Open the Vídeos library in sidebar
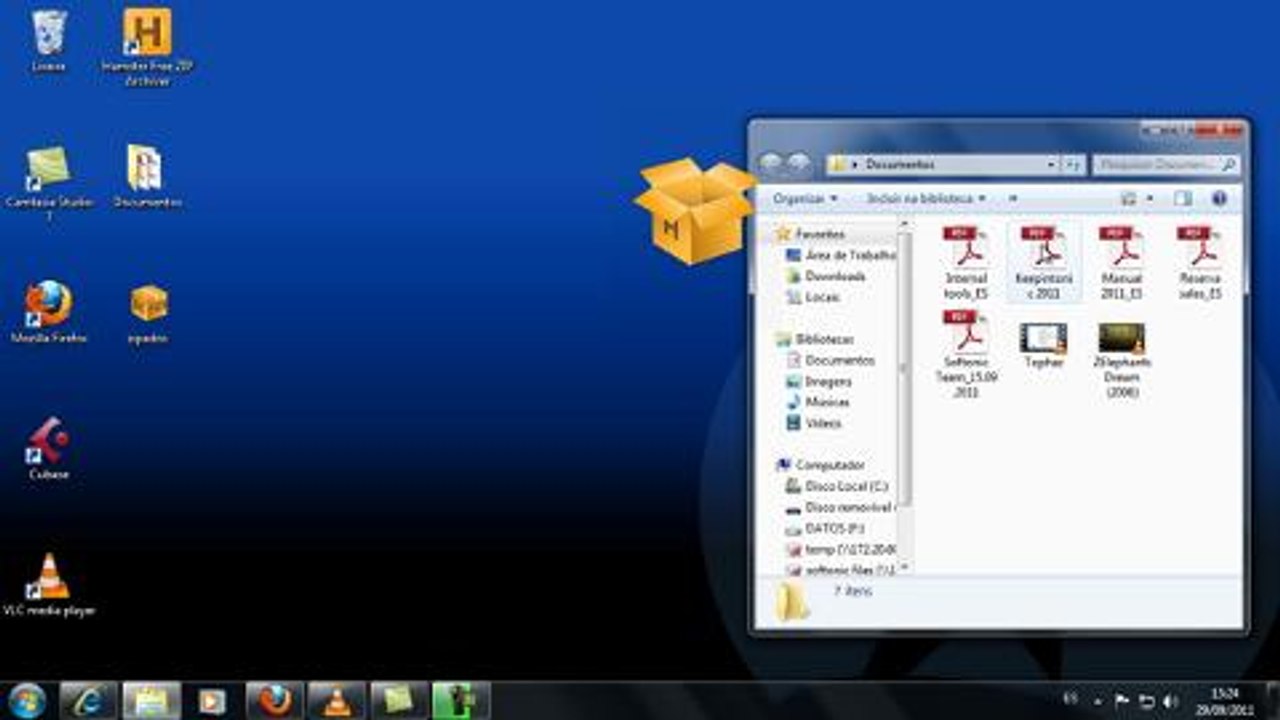The width and height of the screenshot is (1280, 720). pyautogui.click(x=814, y=423)
